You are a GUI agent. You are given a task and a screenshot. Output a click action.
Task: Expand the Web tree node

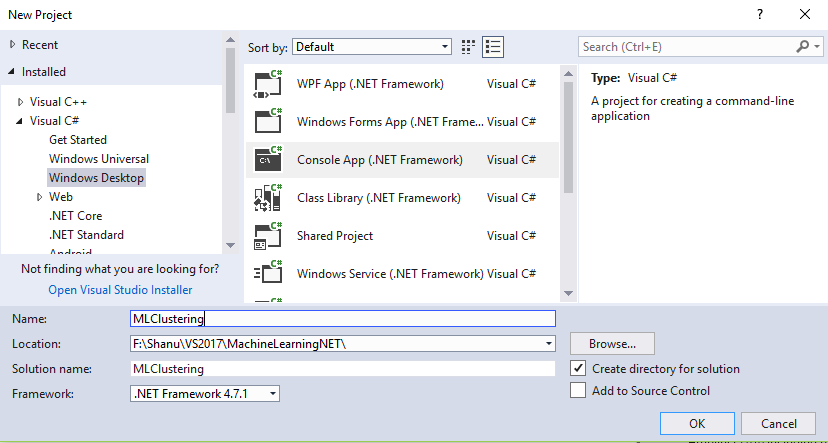pyautogui.click(x=40, y=197)
